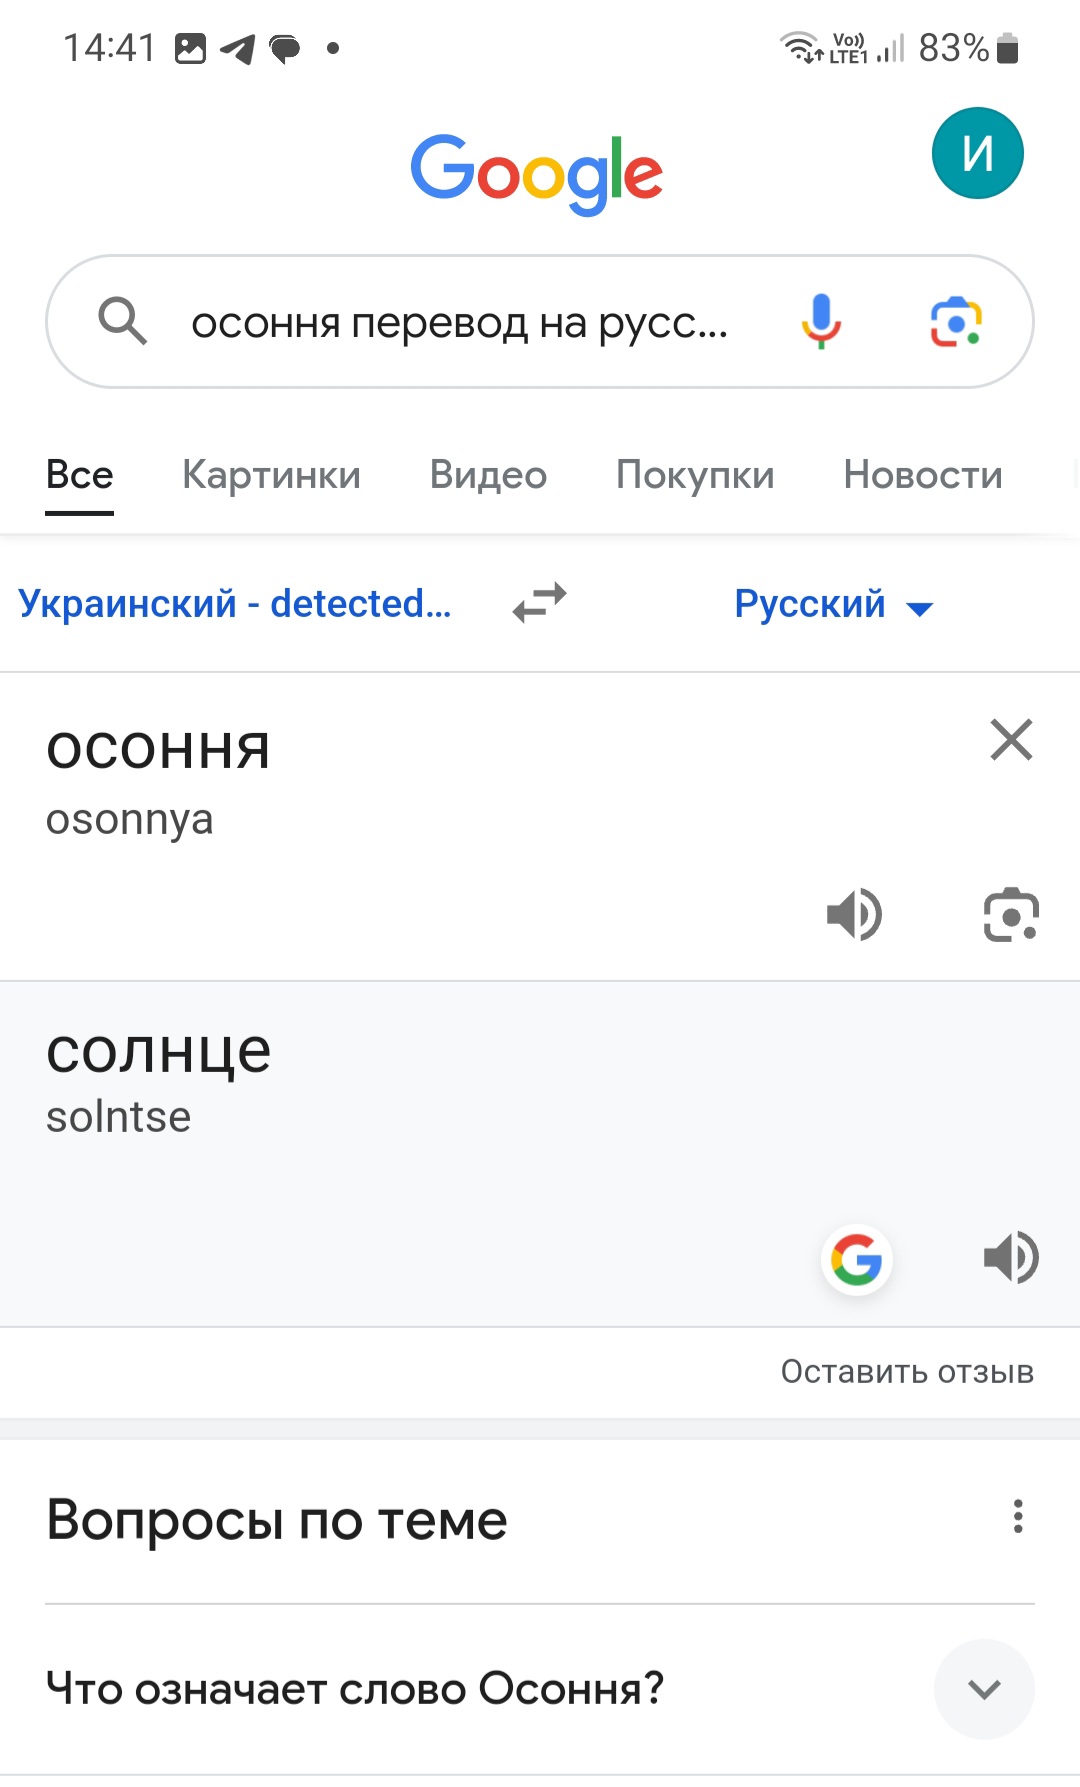Open more options for Вопросы по теме
Screen dimensions: 1080x1787
1018,1517
